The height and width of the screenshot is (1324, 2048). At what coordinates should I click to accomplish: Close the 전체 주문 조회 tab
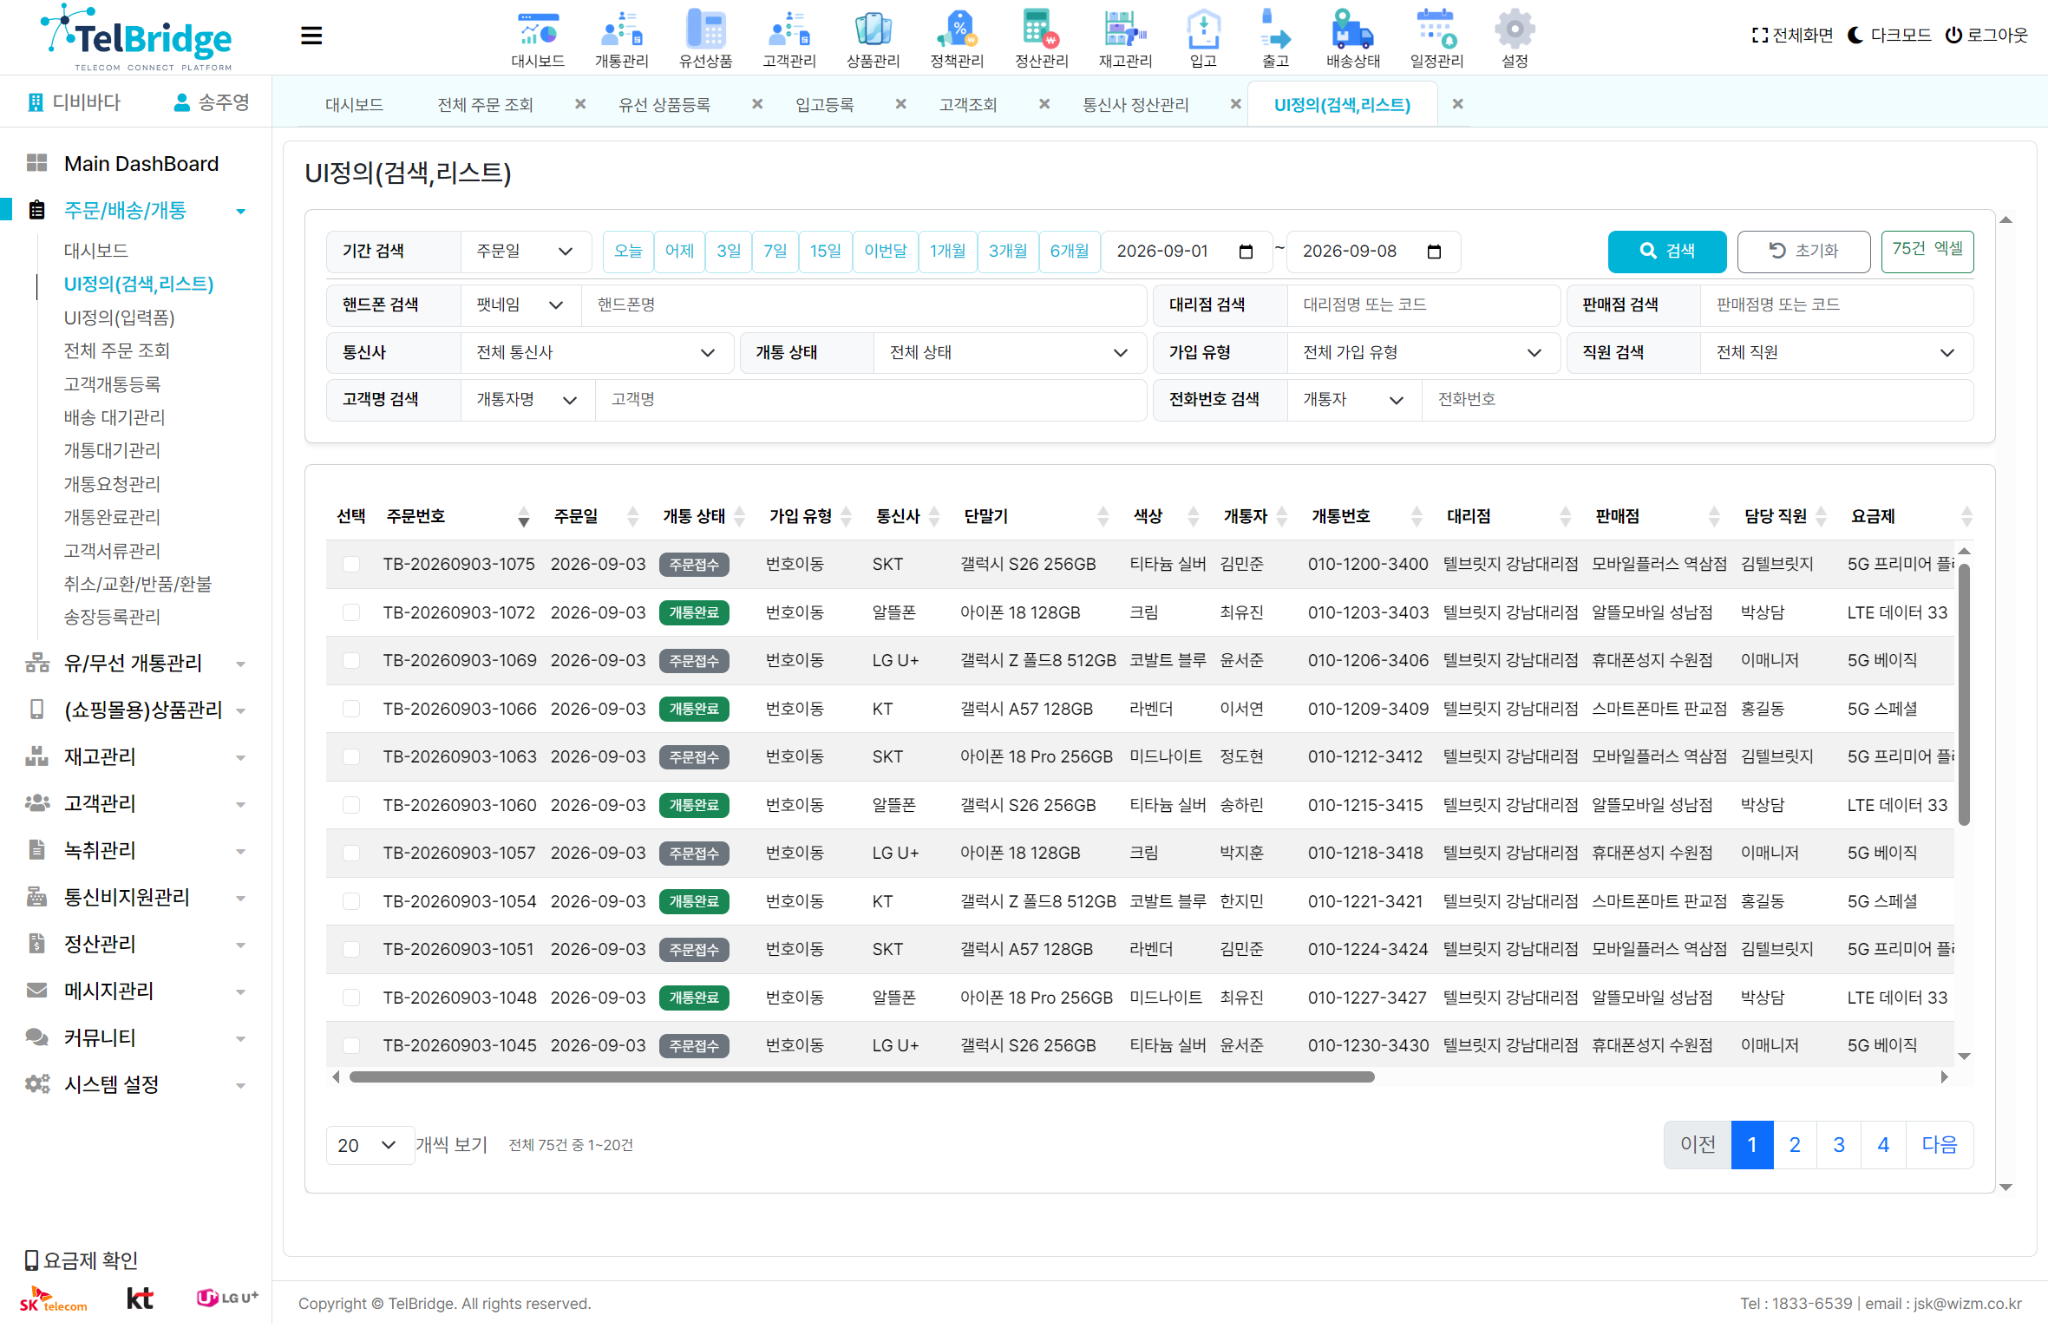pyautogui.click(x=580, y=104)
